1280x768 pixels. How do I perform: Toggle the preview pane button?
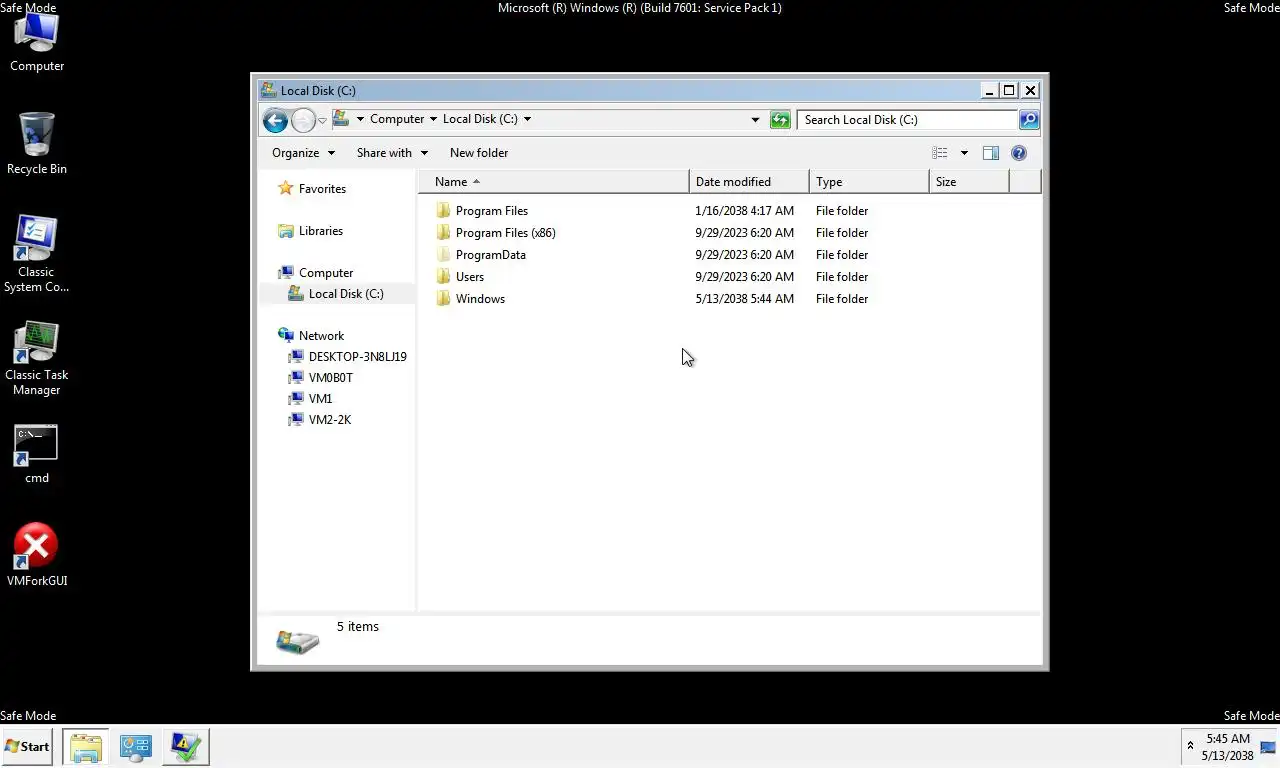pos(991,153)
